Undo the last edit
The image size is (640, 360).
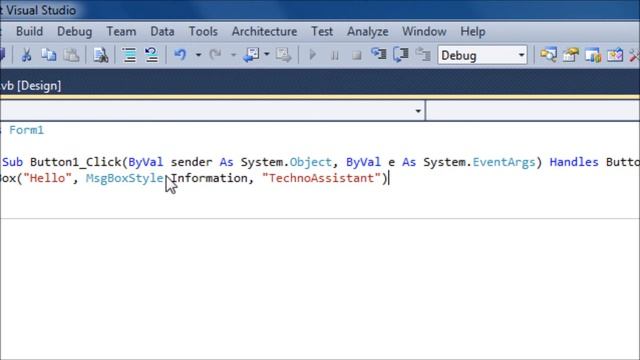coord(180,55)
